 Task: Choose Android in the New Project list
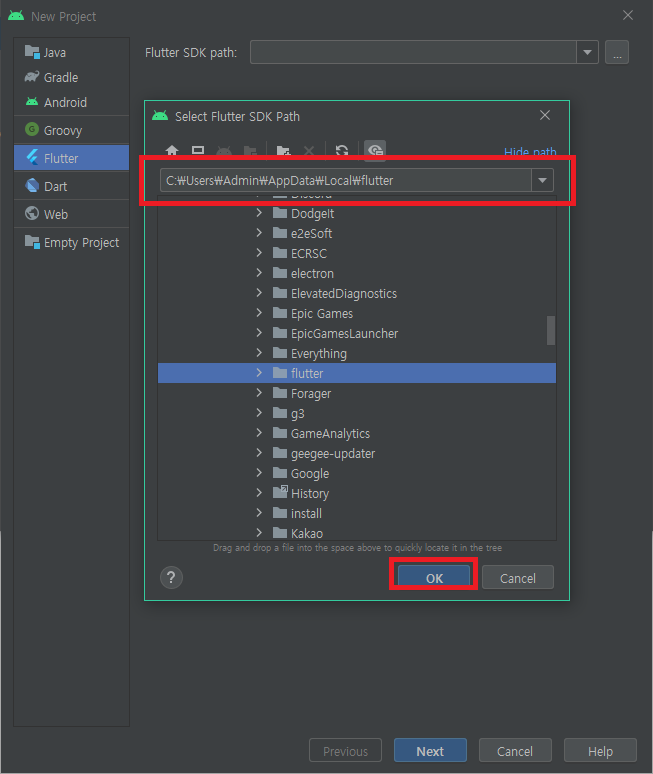72,102
